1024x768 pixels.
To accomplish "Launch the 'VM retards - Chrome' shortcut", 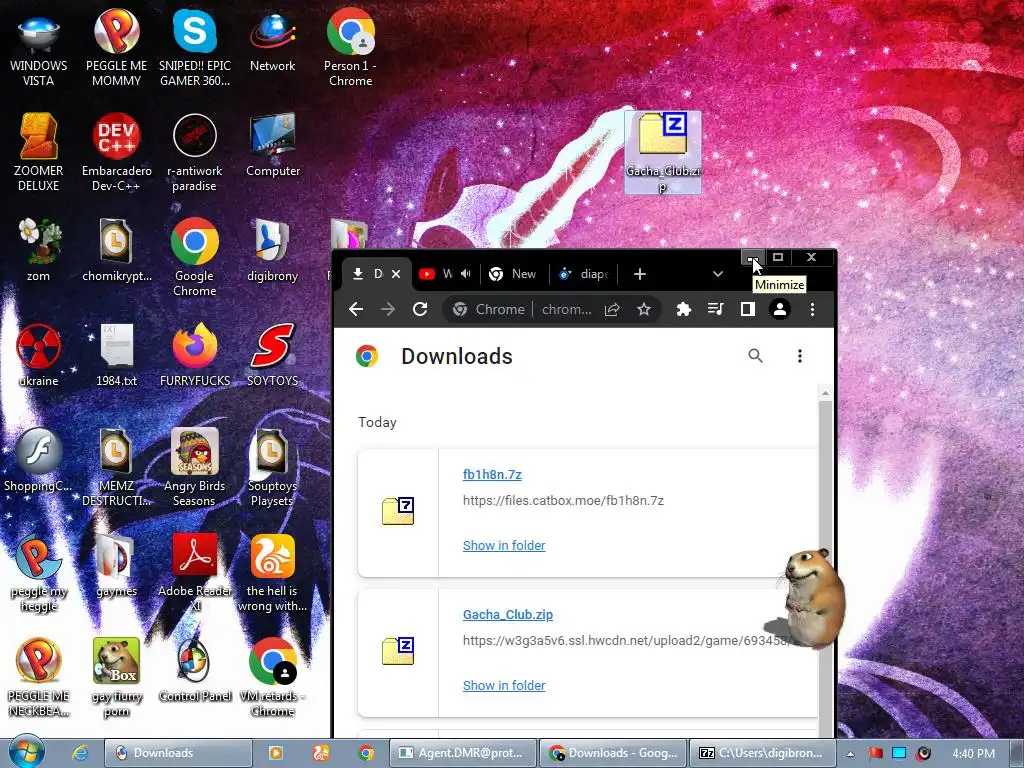I will pos(272,678).
